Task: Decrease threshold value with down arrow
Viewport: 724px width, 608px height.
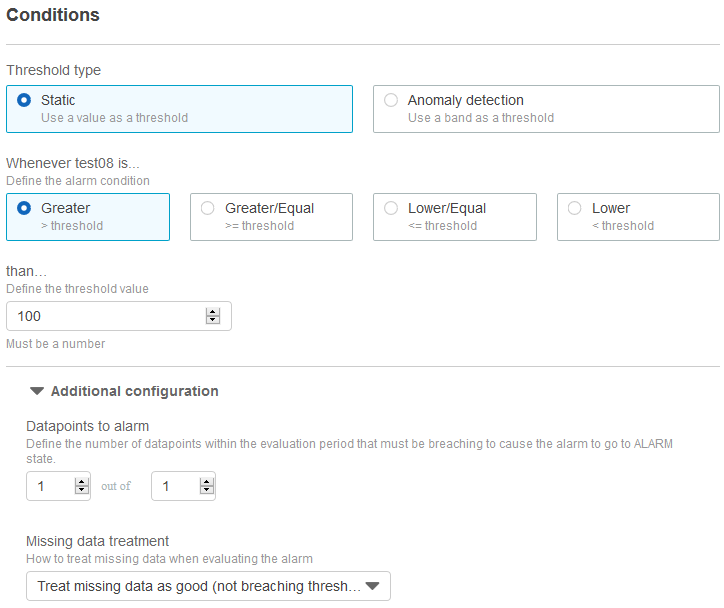Action: 213,320
